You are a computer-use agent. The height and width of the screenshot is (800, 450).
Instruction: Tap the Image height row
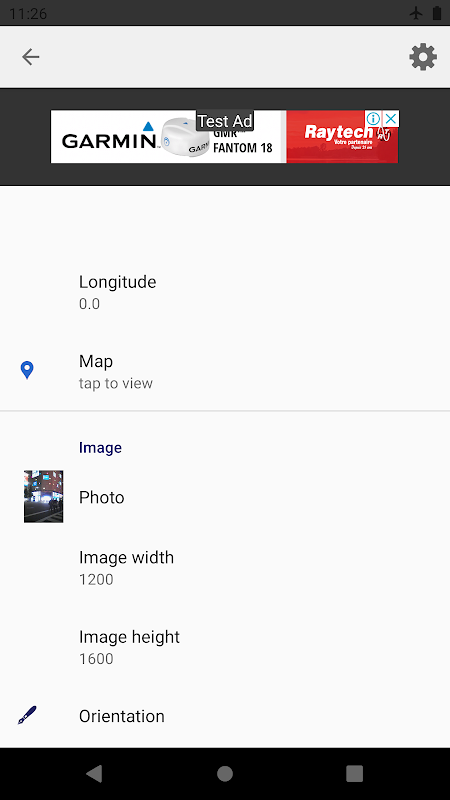tap(225, 647)
